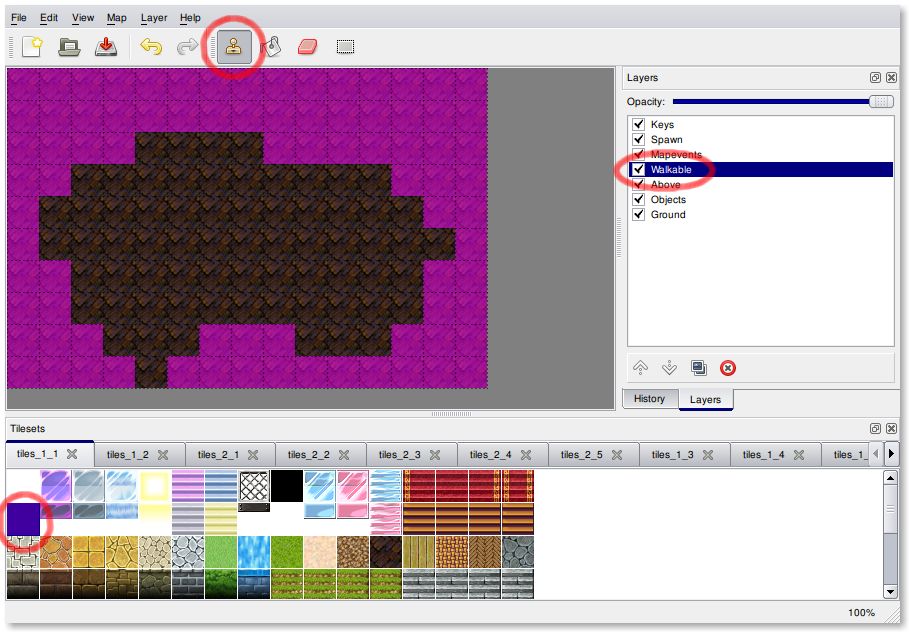
Task: Pick the solid purple tile
Action: click(24, 519)
